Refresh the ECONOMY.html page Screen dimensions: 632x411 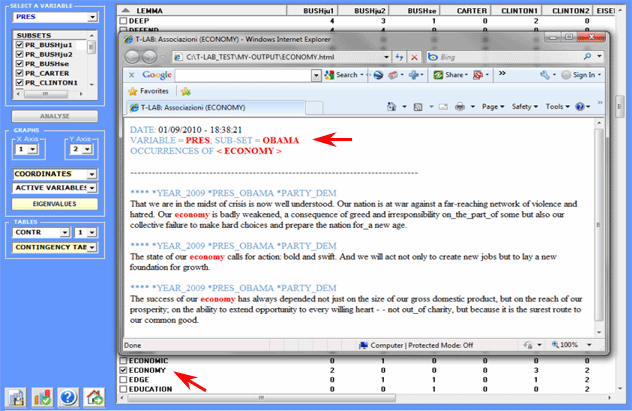pos(399,57)
